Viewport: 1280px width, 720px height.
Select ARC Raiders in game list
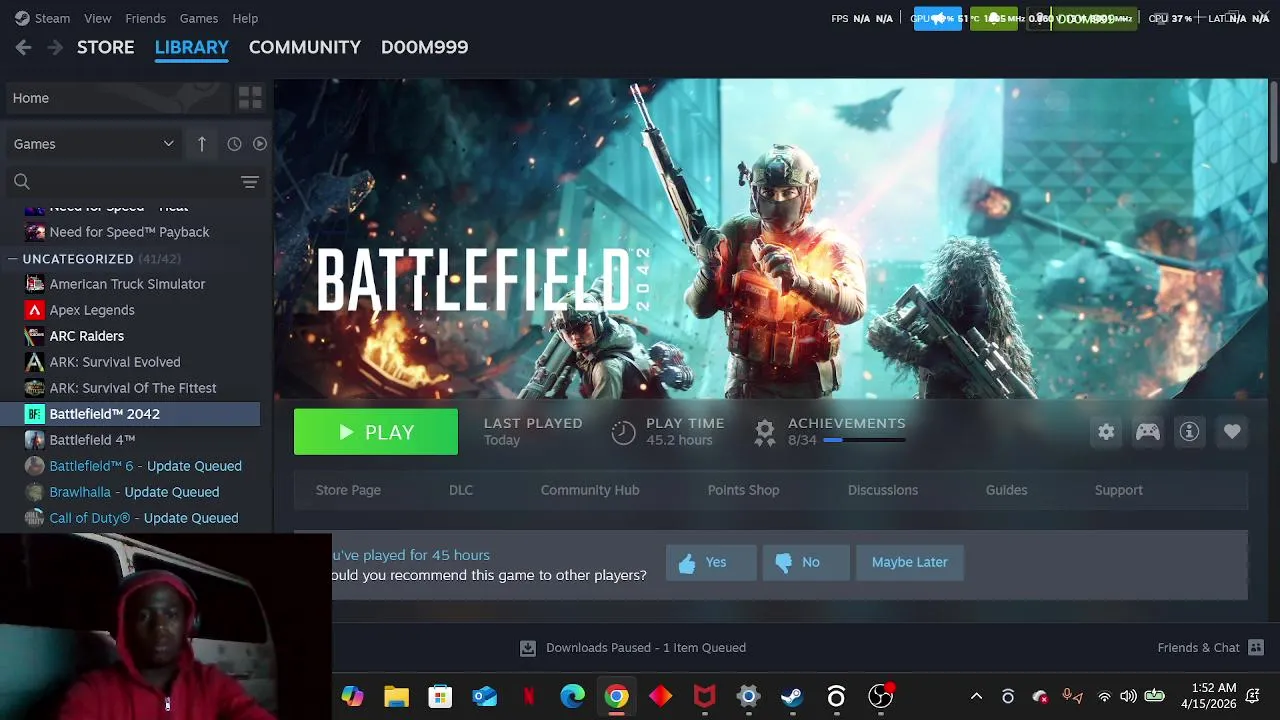(87, 336)
